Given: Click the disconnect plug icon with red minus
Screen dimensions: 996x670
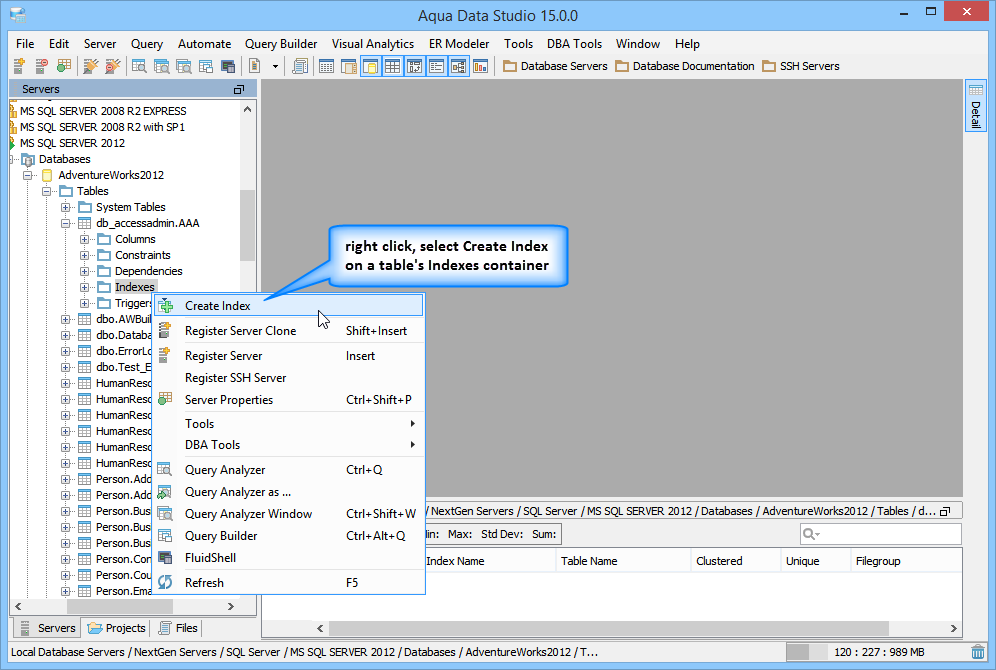Looking at the screenshot, I should (113, 65).
